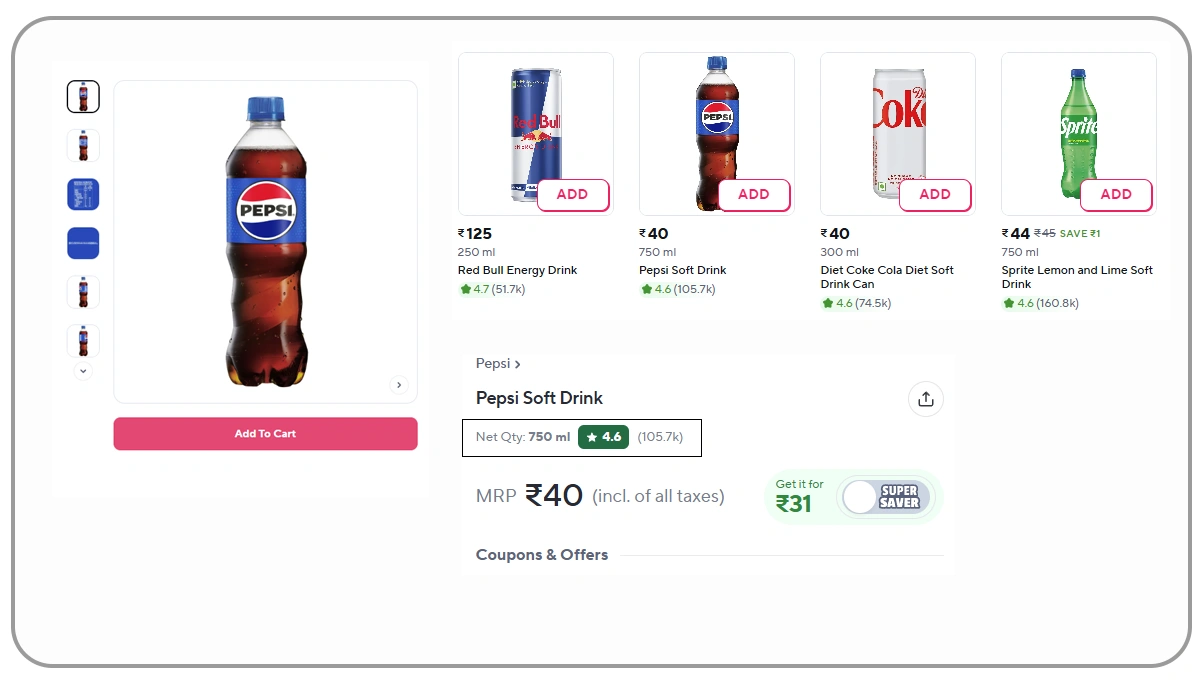This screenshot has height=684, width=1202.
Task: ADD Sprite Lemon and Lime Soft Drink
Action: tap(1116, 195)
